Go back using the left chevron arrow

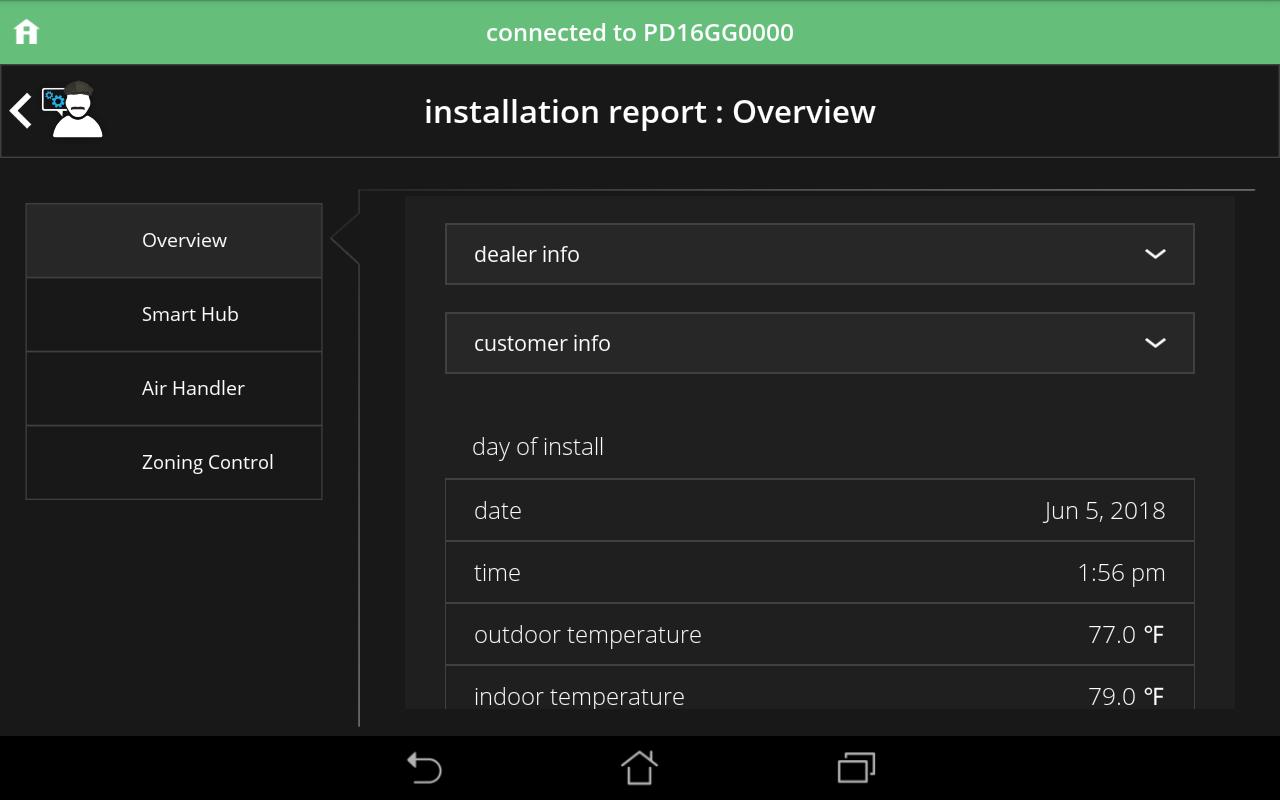coord(20,110)
